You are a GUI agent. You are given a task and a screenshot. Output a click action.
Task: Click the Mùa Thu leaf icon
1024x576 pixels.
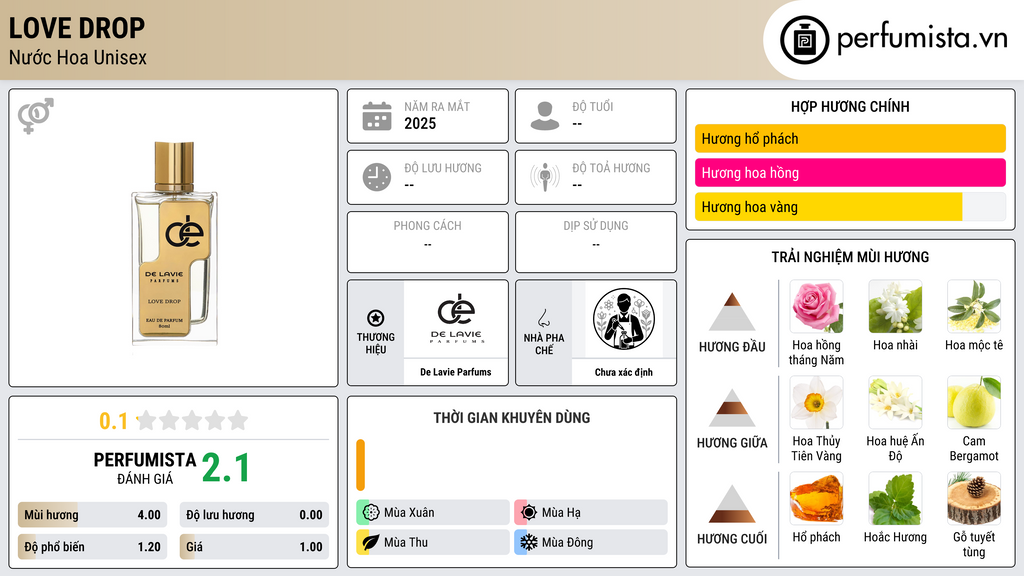tap(370, 542)
